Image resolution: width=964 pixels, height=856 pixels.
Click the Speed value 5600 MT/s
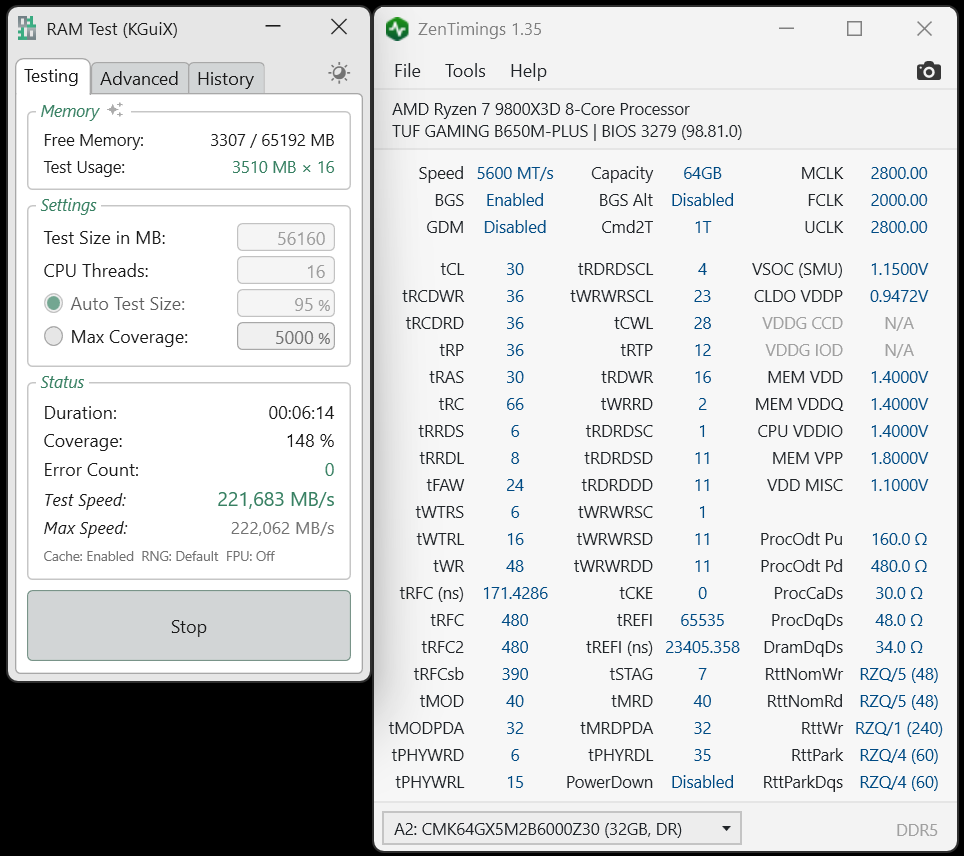(x=515, y=173)
